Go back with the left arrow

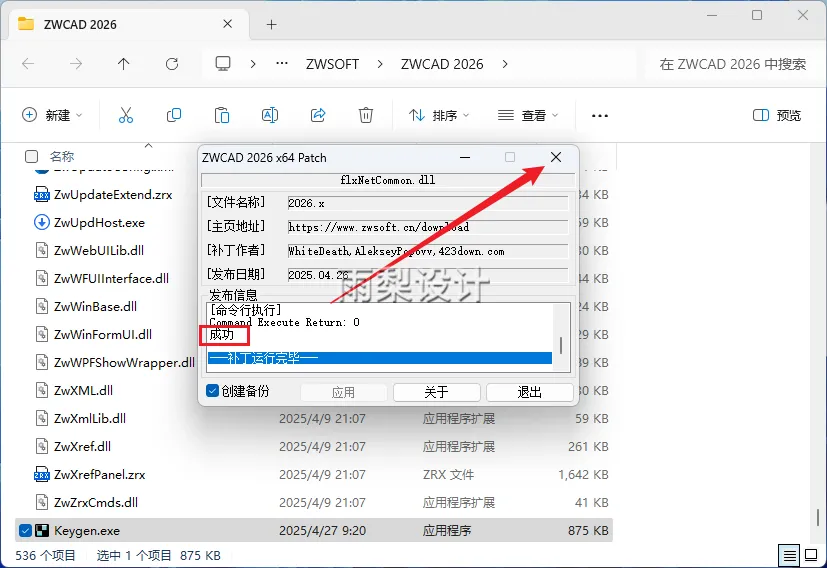pyautogui.click(x=28, y=64)
